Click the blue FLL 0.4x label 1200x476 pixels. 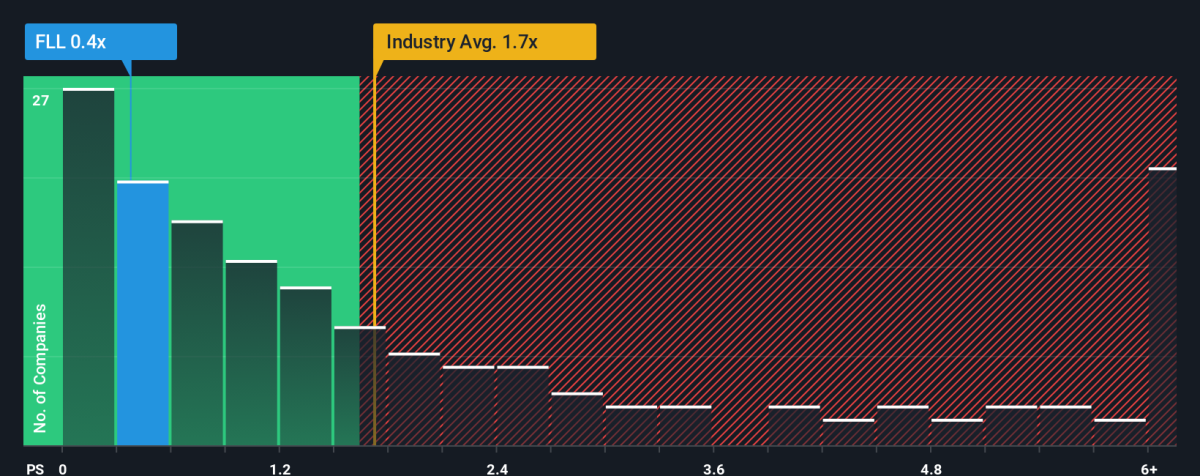[100, 42]
